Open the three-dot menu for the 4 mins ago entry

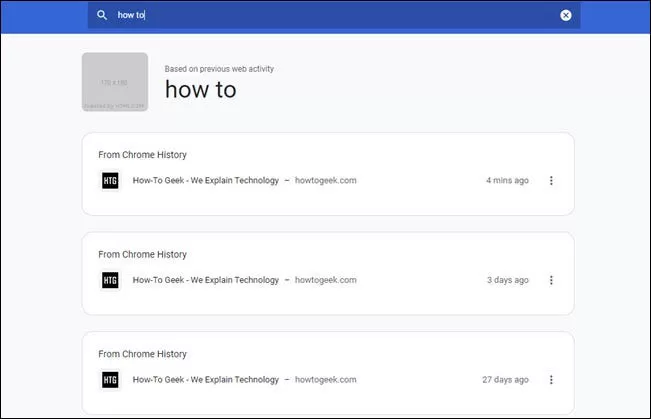click(x=551, y=181)
